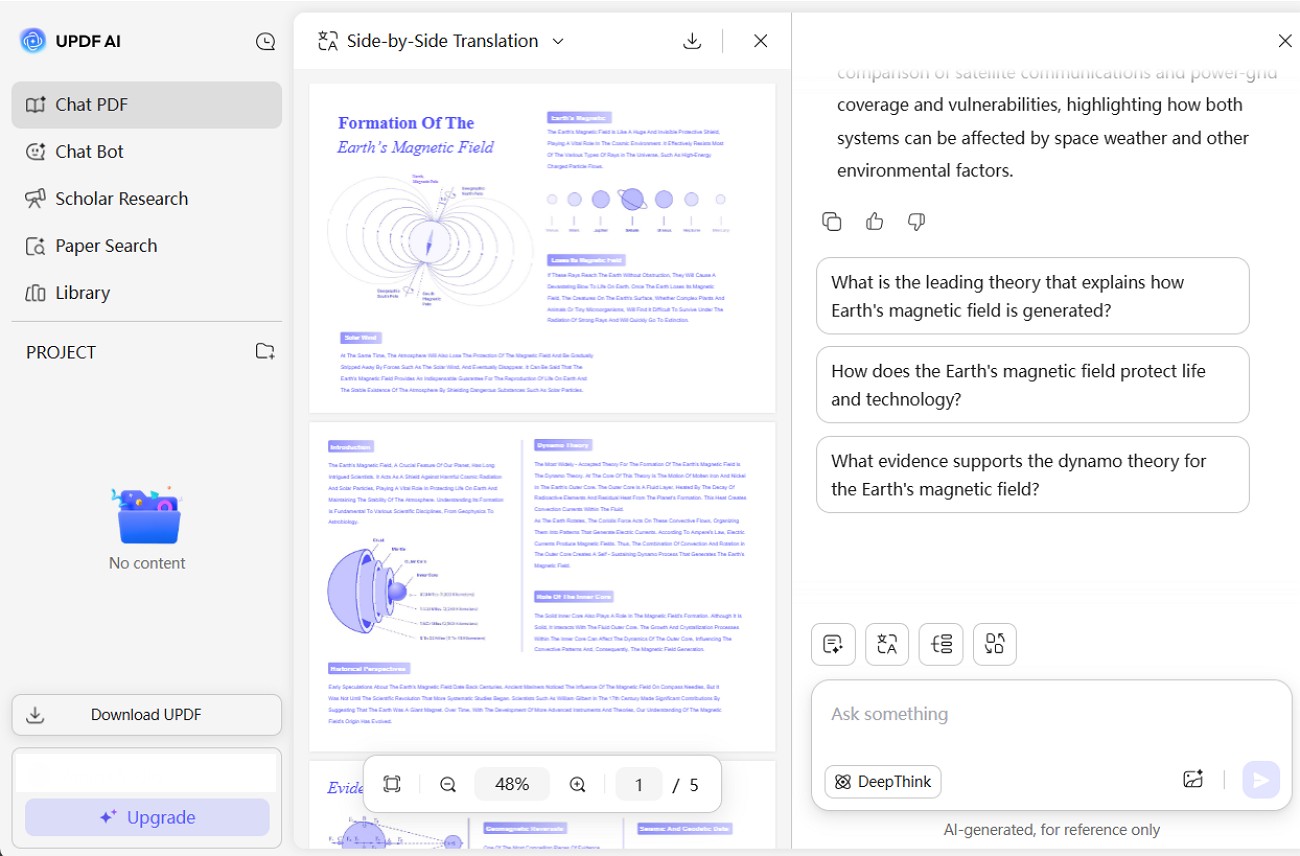Zoom in on the PDF page
This screenshot has height=856, width=1300.
click(577, 784)
